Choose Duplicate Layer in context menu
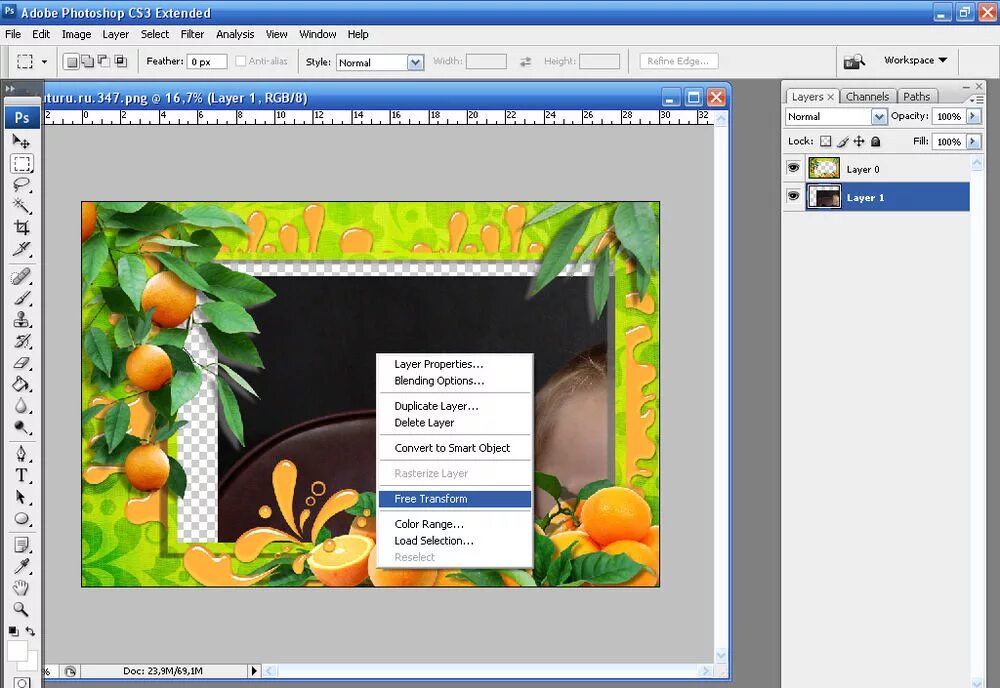The height and width of the screenshot is (688, 1000). point(455,406)
